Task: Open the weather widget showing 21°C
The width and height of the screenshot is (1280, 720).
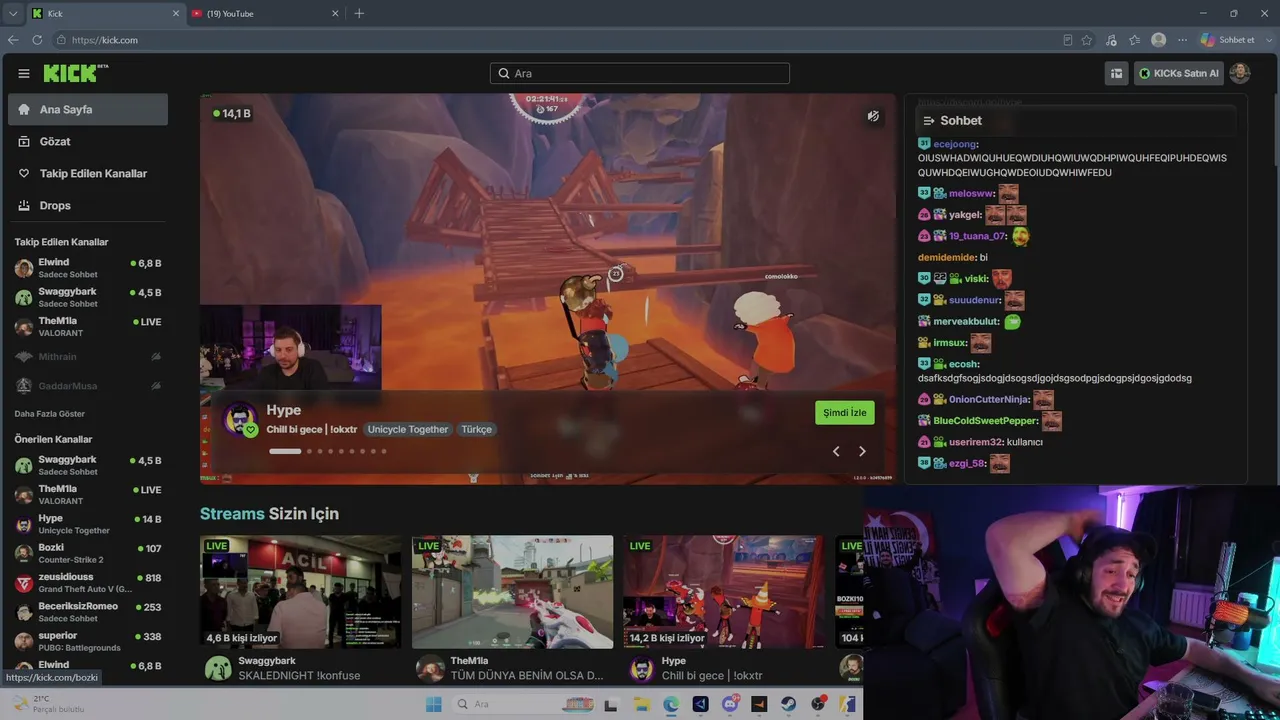Action: [48, 704]
